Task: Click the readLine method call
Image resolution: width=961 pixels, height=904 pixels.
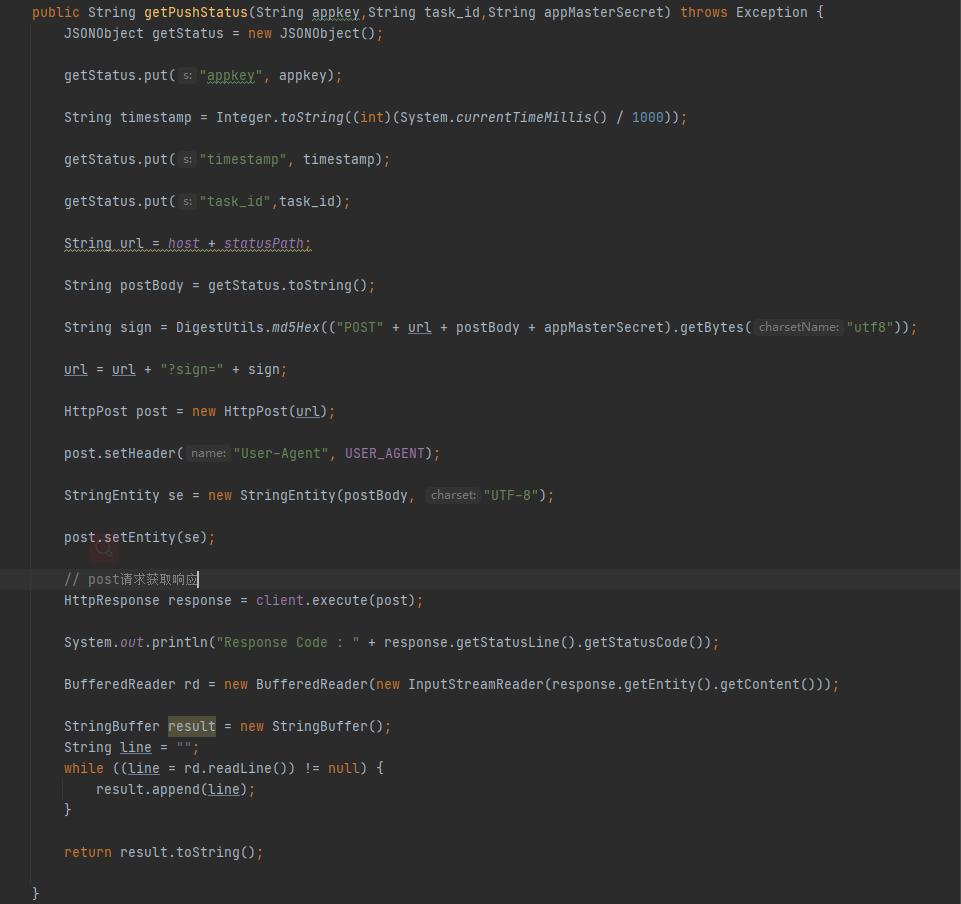Action: pyautogui.click(x=240, y=768)
